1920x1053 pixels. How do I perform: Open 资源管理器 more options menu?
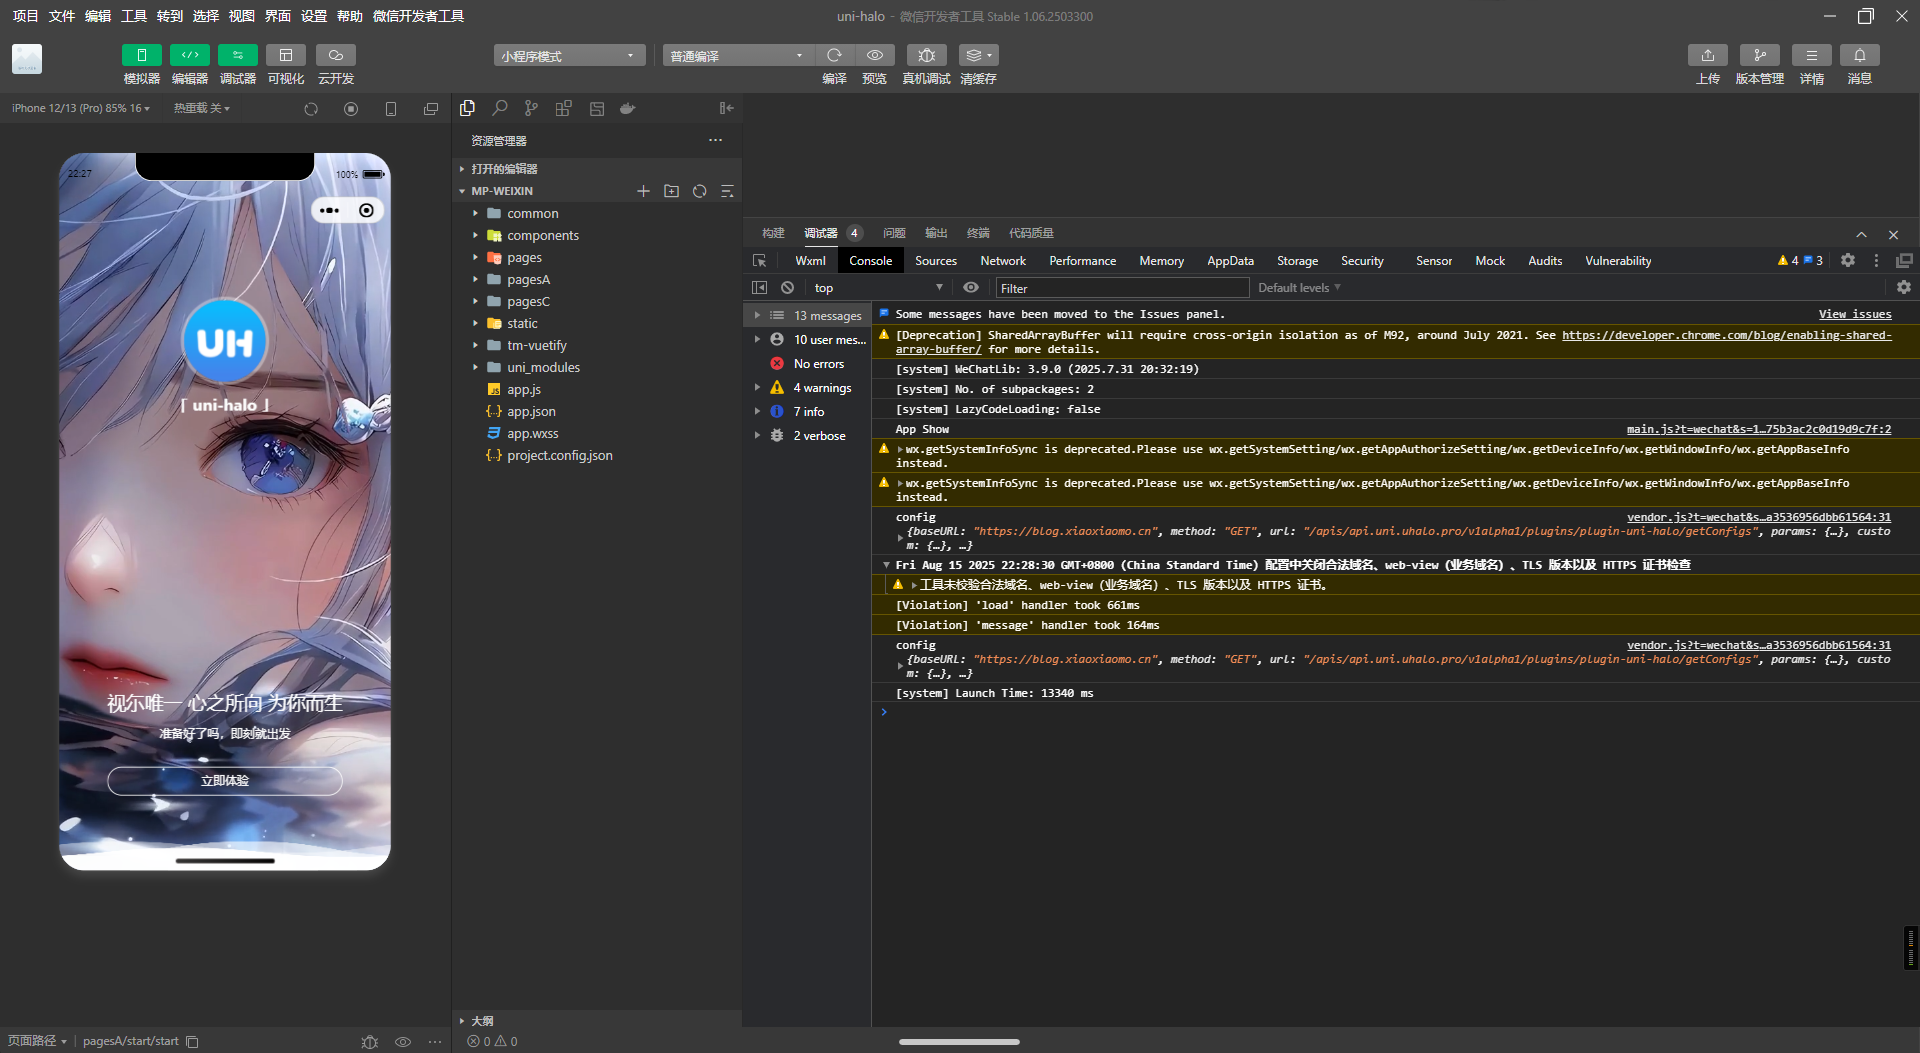coord(715,140)
